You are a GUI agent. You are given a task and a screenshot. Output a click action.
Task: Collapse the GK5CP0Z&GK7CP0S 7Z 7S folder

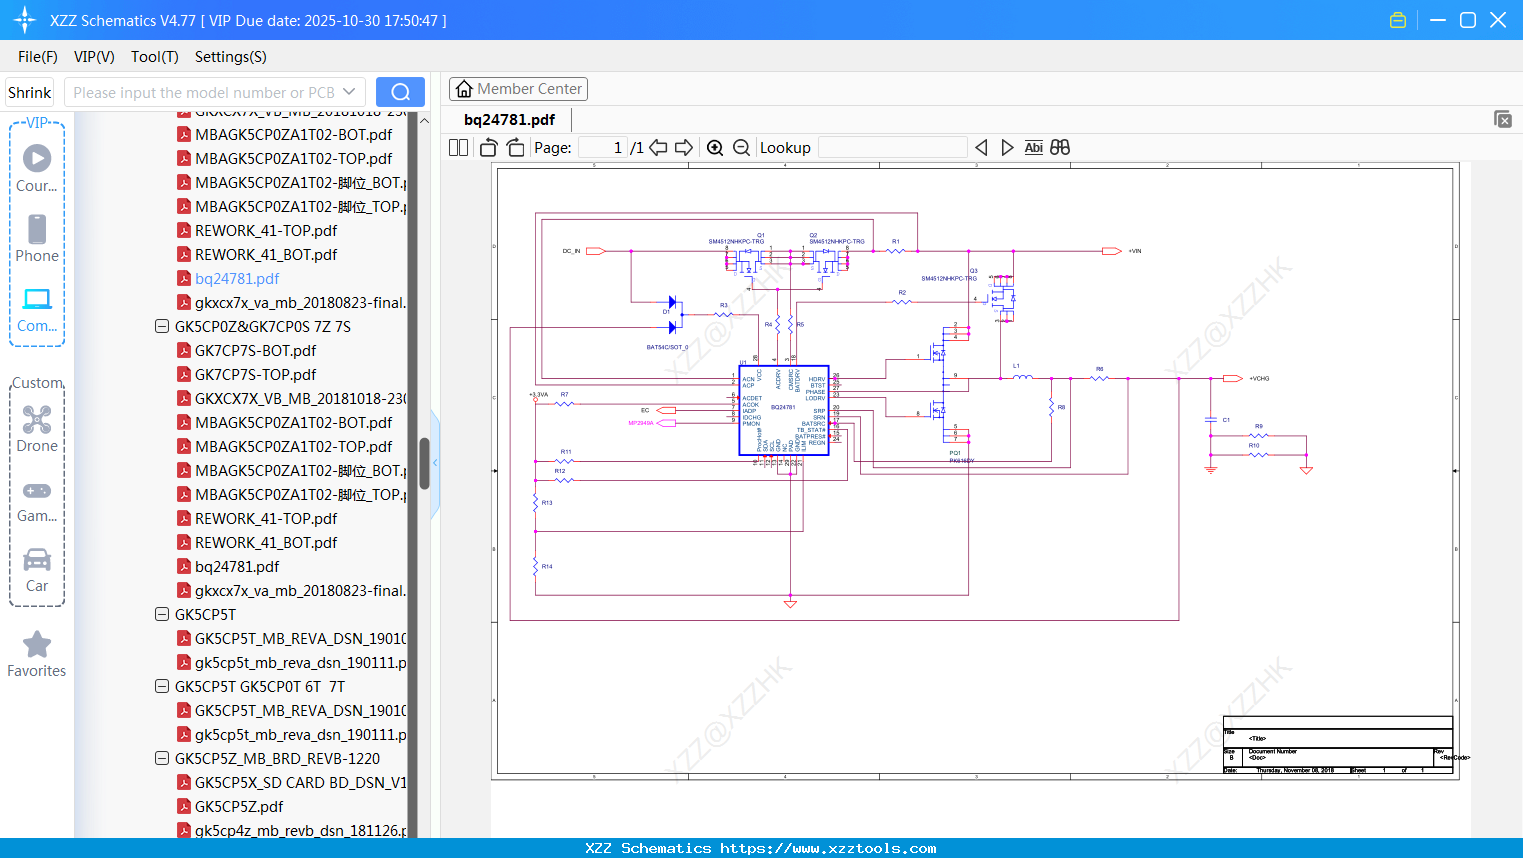click(162, 327)
